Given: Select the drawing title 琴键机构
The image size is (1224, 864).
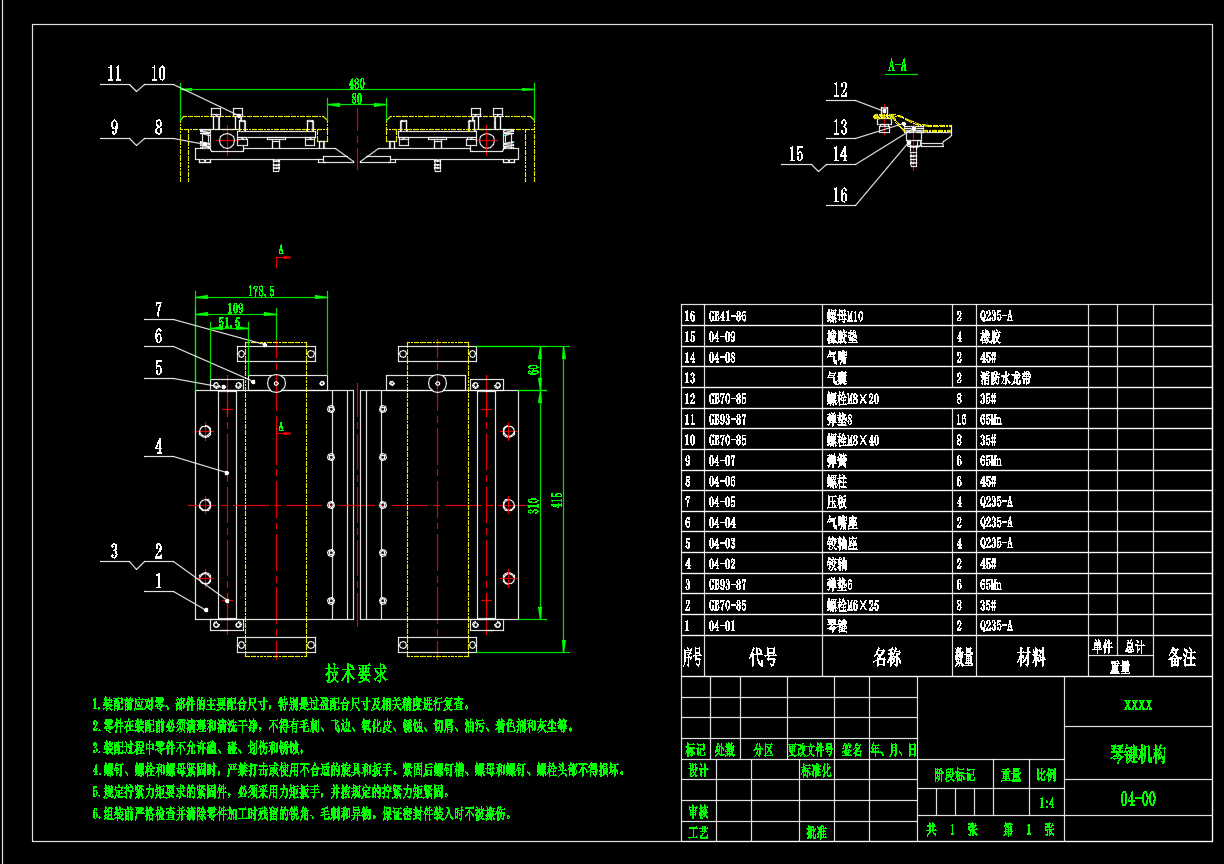Looking at the screenshot, I should click(x=1138, y=755).
